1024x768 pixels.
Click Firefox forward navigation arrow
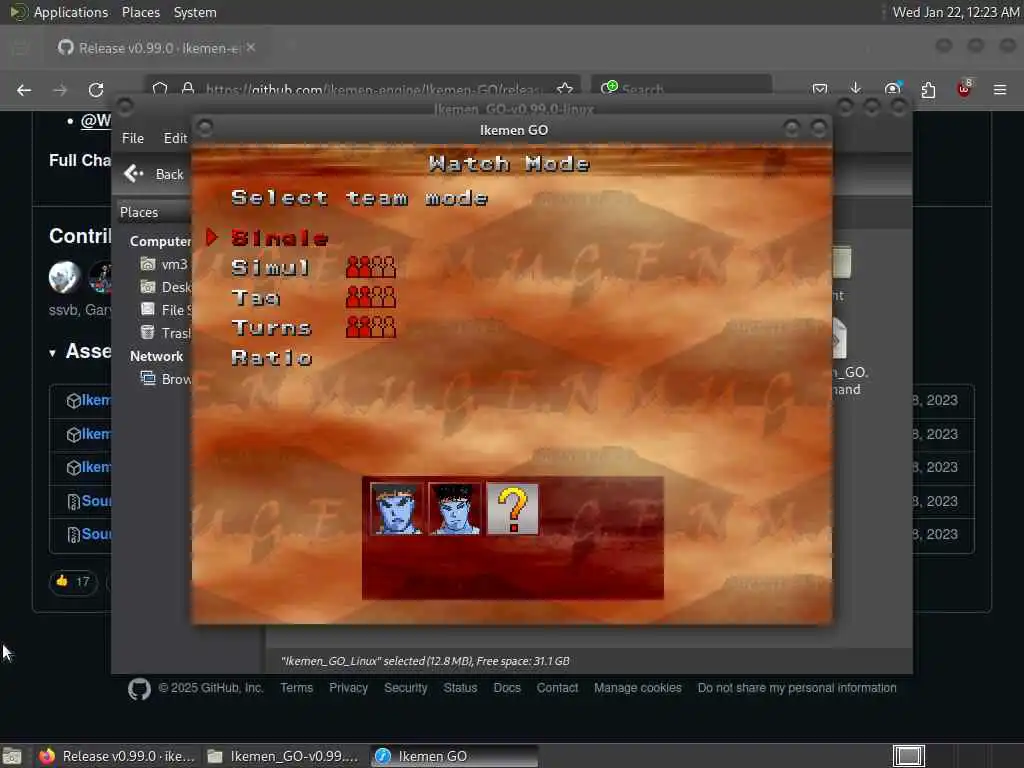click(x=60, y=90)
